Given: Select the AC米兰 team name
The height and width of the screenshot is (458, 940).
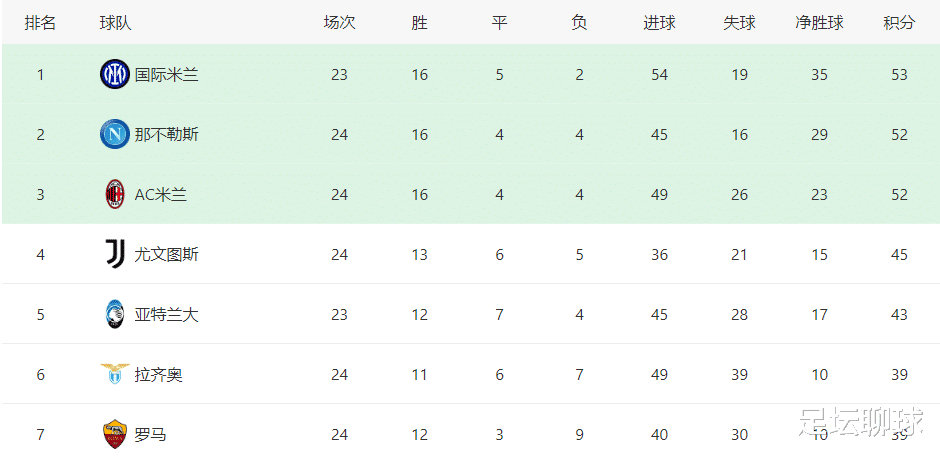Looking at the screenshot, I should 161,195.
